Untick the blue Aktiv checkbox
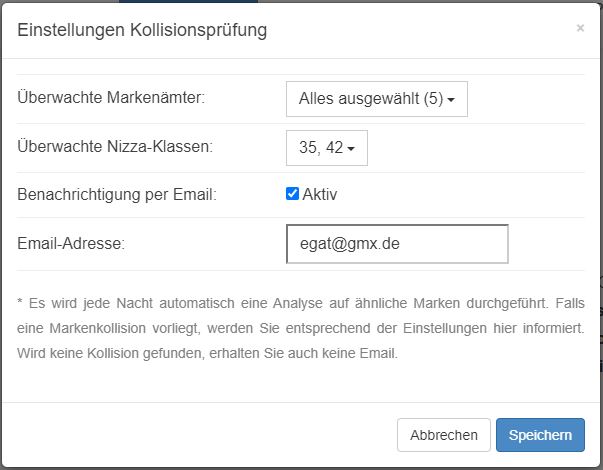 coord(292,193)
